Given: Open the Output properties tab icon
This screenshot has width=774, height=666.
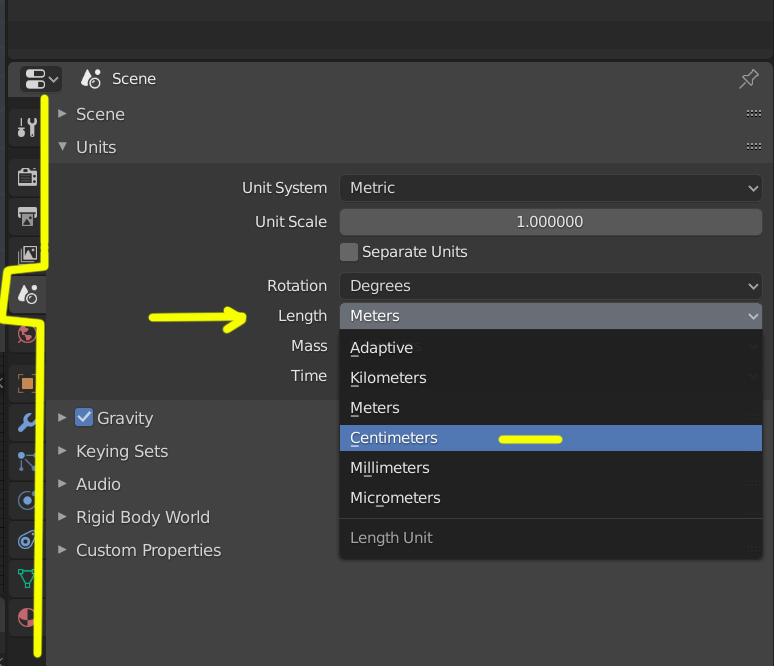Looking at the screenshot, I should (27, 216).
